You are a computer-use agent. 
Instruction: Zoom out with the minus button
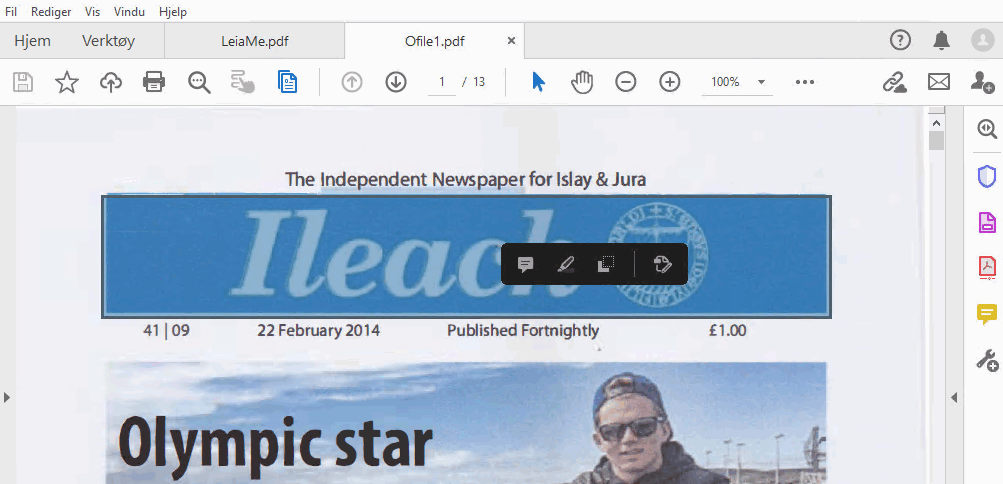(626, 82)
